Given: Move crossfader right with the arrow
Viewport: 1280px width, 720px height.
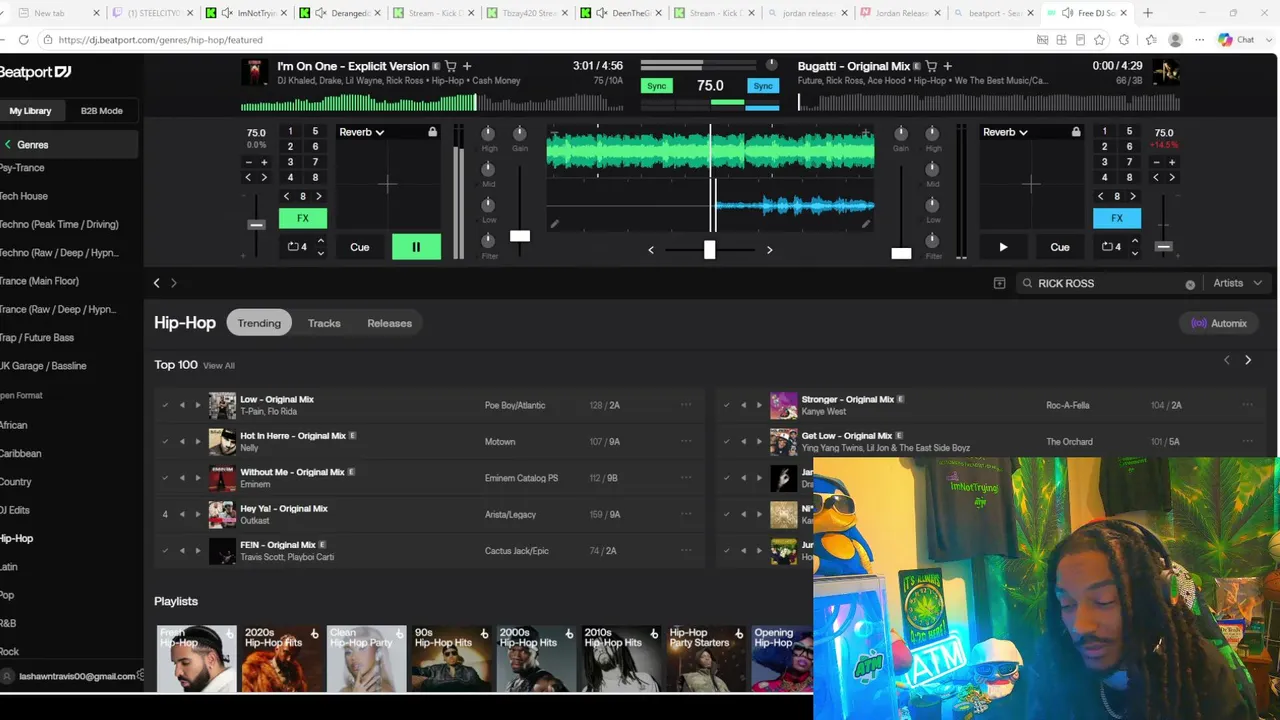Looking at the screenshot, I should [769, 250].
